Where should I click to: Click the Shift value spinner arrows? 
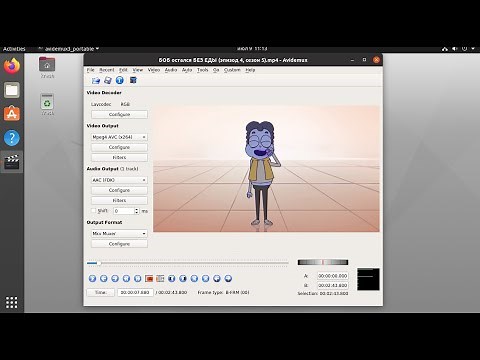[x=136, y=211]
